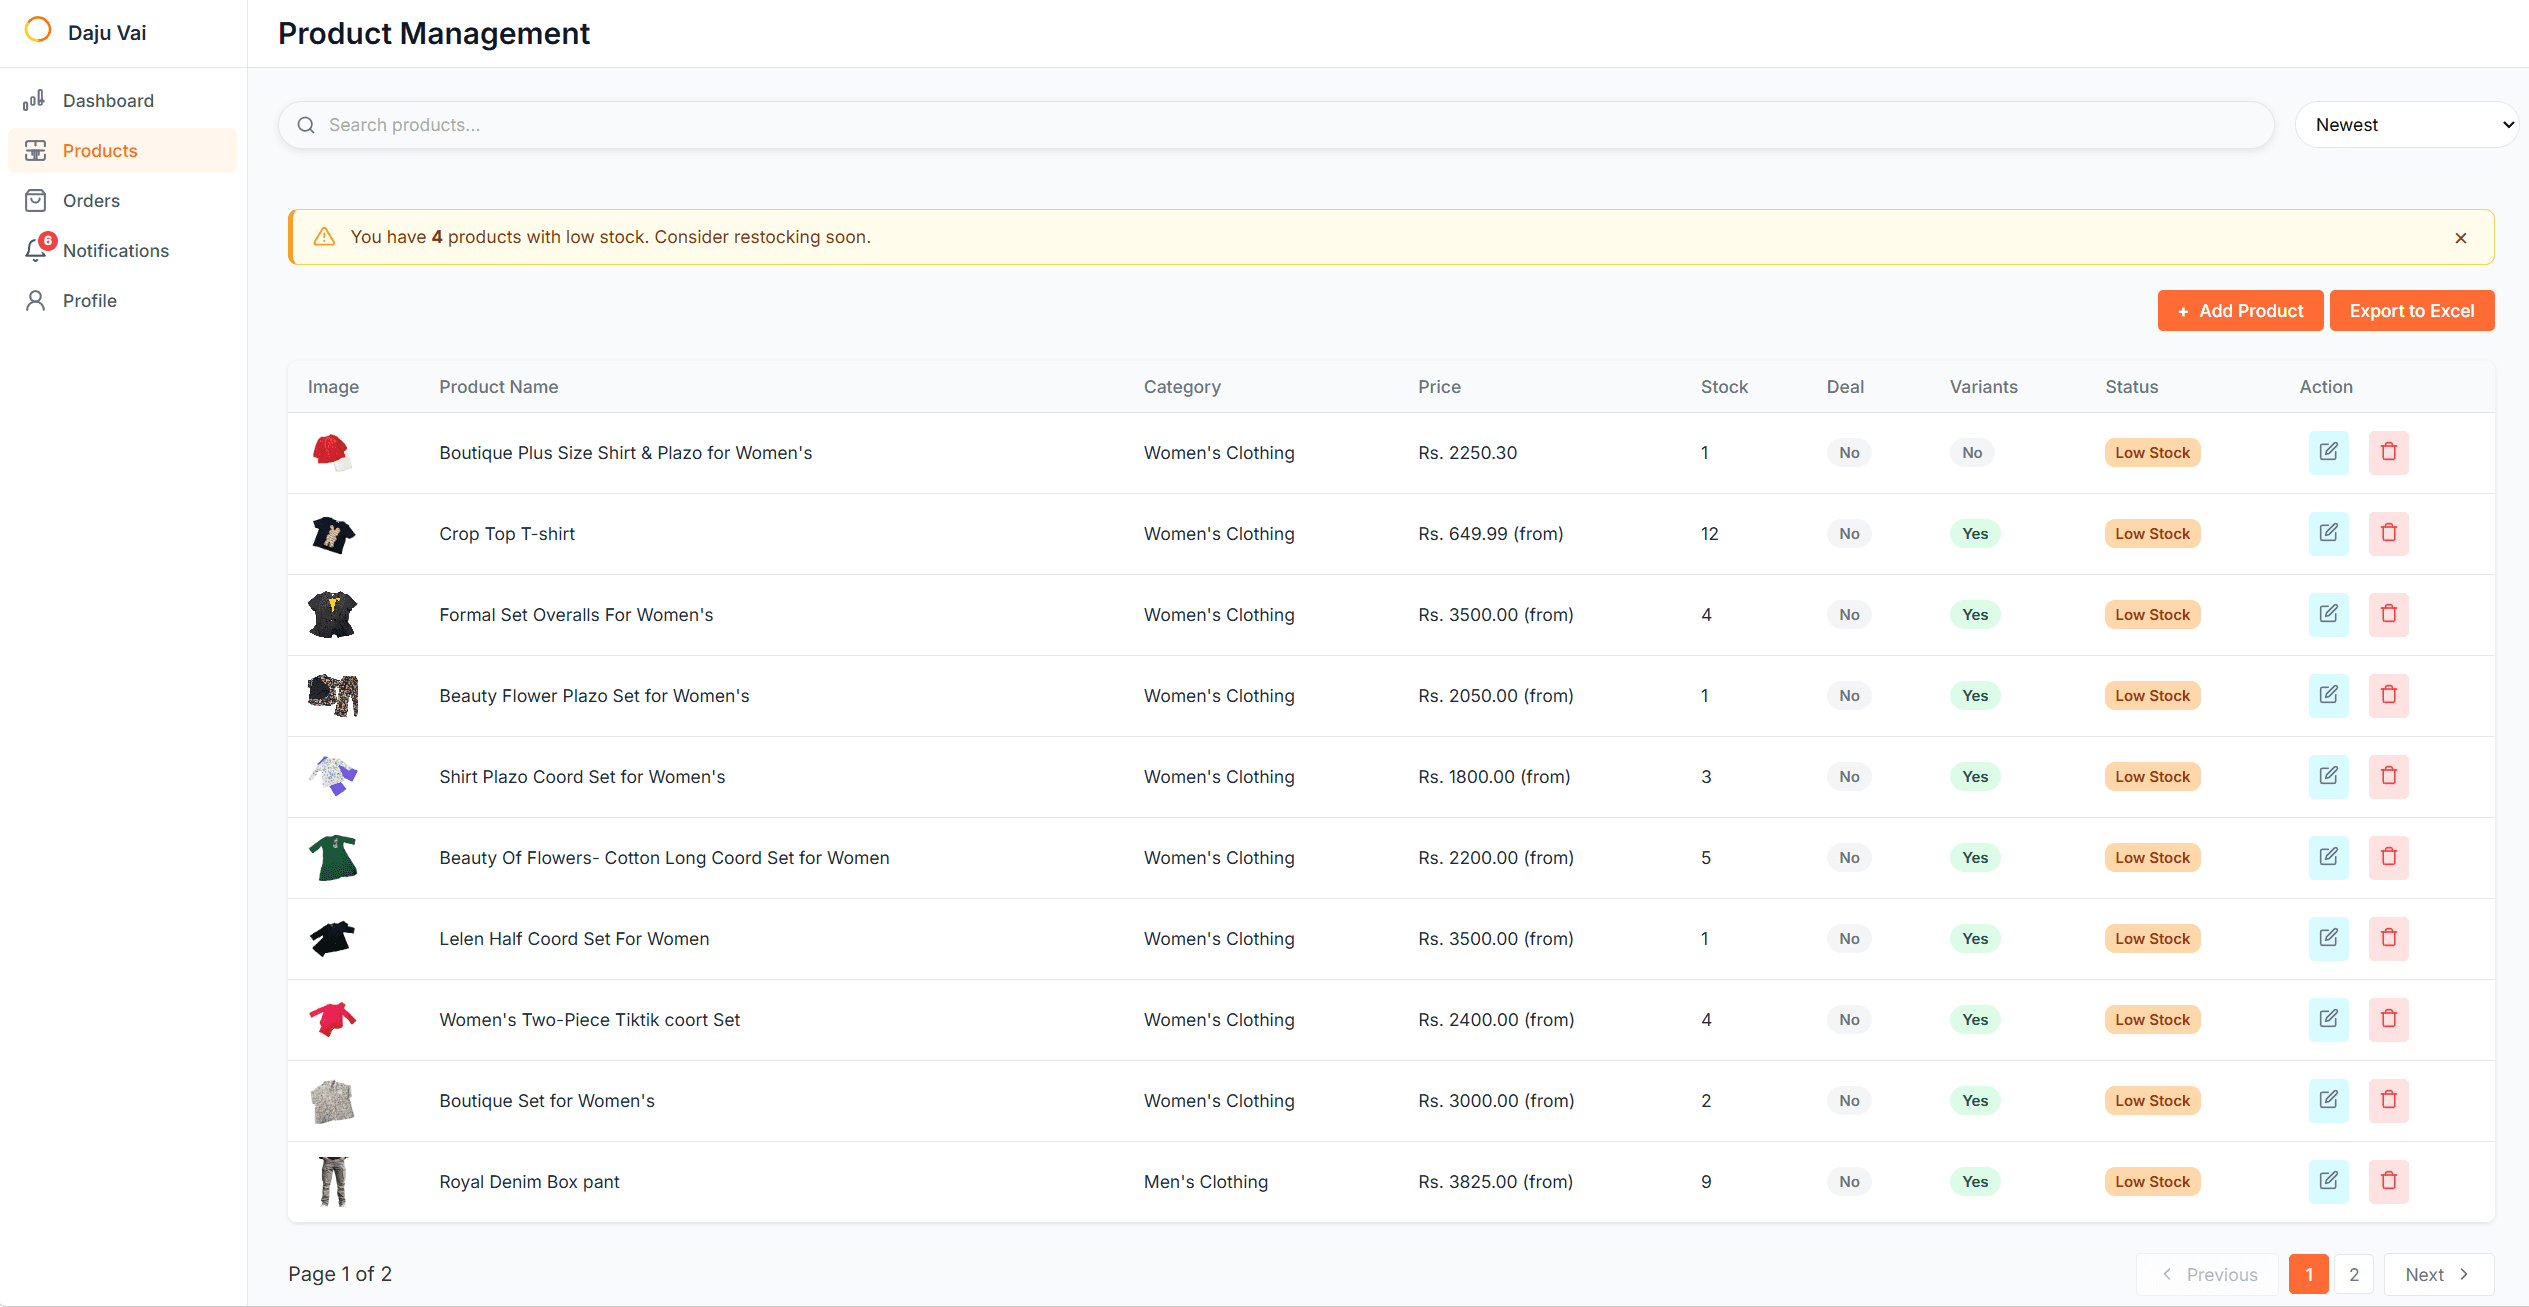Go to the Next page

click(2438, 1274)
